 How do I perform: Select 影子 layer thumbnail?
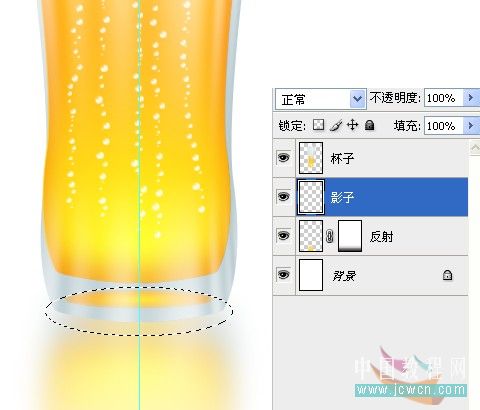pyautogui.click(x=311, y=197)
